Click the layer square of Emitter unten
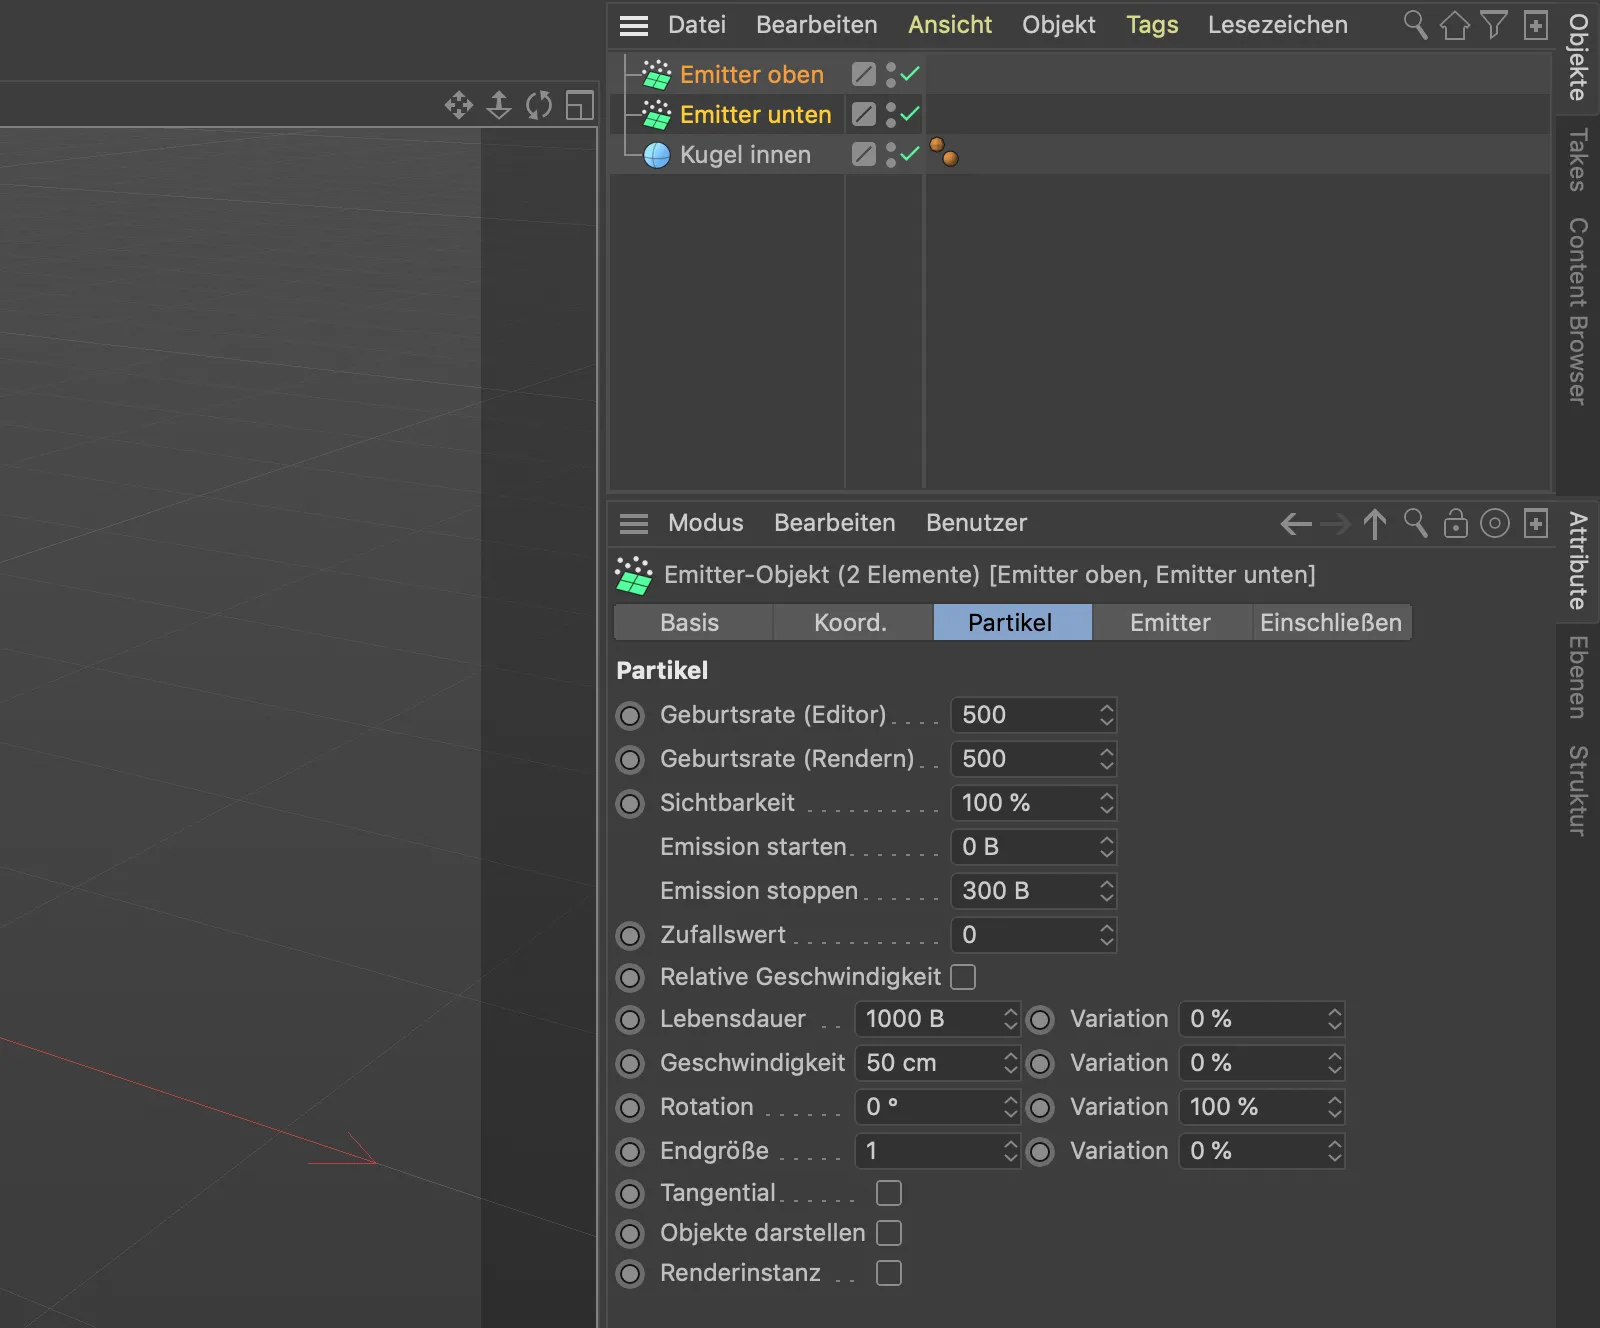The image size is (1600, 1328). click(x=864, y=114)
